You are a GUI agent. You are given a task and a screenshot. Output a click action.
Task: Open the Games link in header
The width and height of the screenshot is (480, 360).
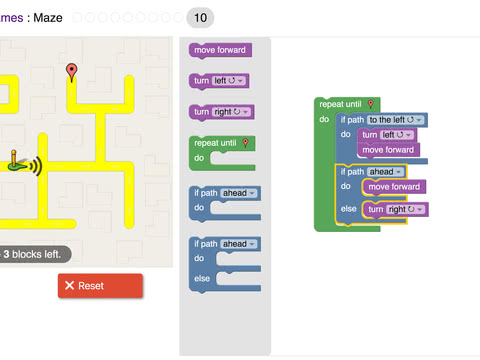[x=12, y=18]
